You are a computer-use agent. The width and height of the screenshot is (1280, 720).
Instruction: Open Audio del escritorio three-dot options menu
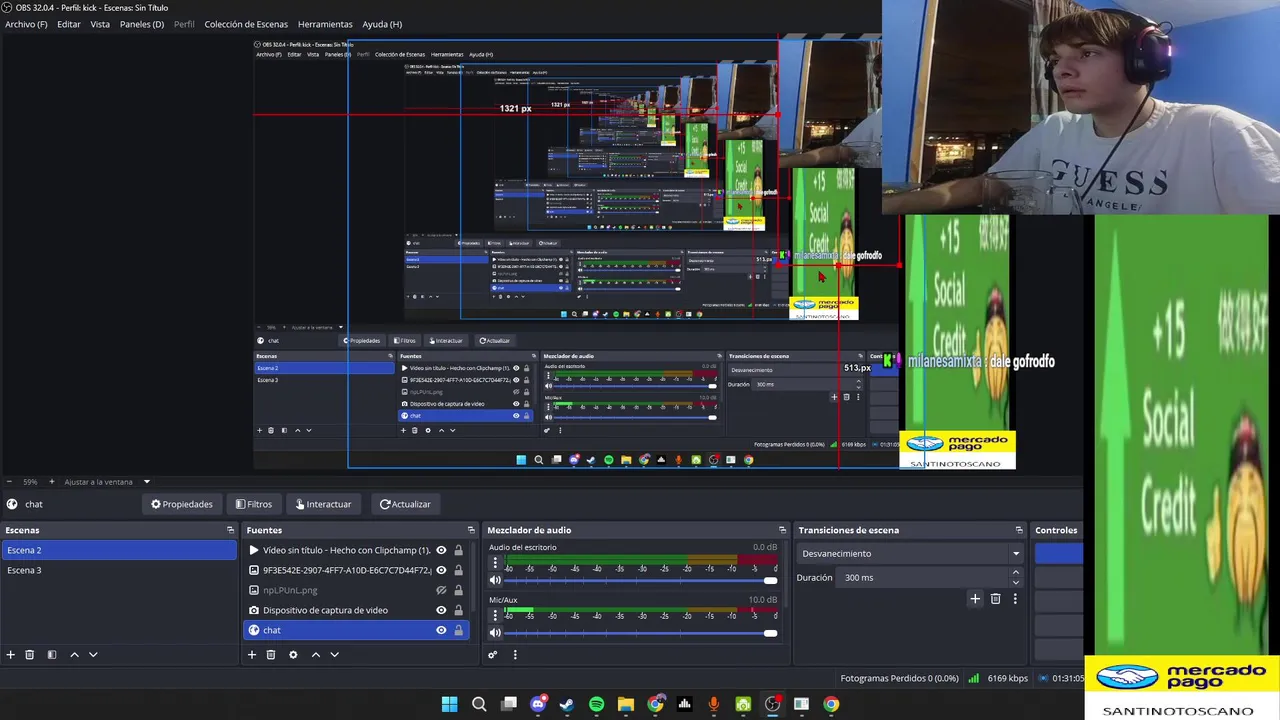click(x=495, y=563)
